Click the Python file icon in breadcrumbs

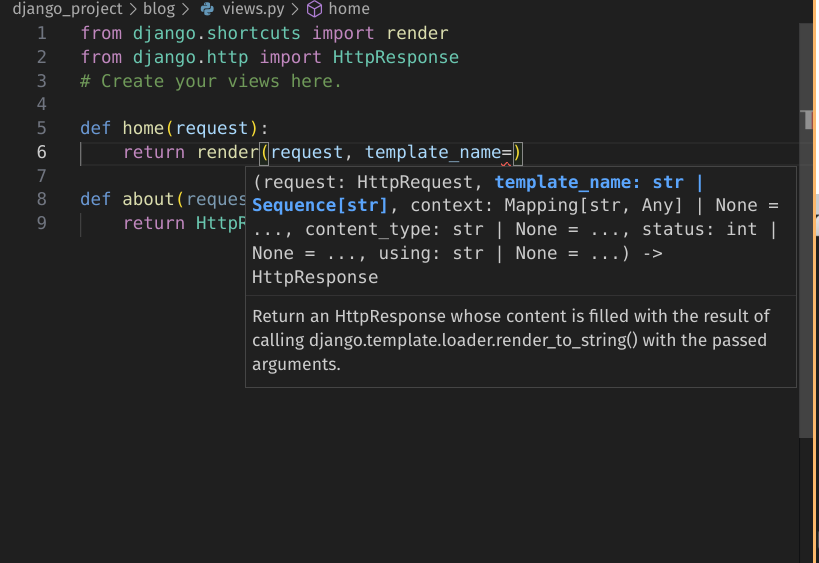[207, 9]
